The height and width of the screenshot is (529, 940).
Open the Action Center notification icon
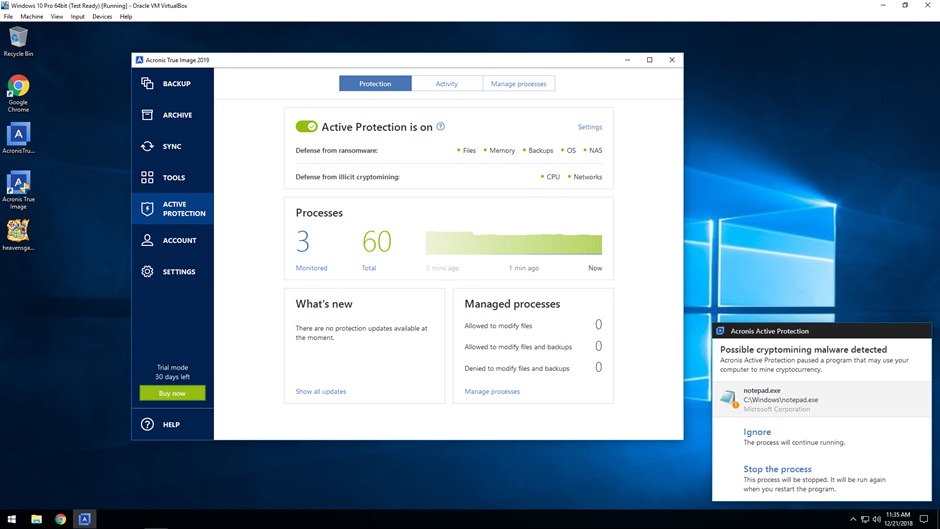pos(924,519)
